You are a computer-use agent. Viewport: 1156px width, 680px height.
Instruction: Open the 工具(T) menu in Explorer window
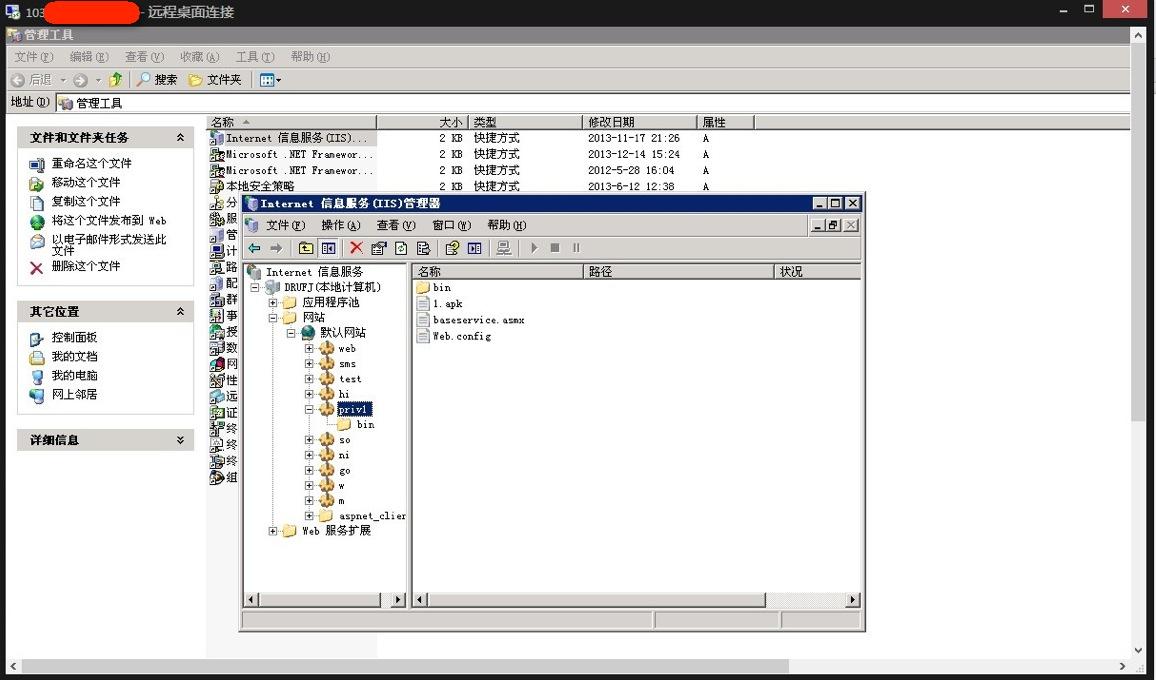tap(255, 57)
